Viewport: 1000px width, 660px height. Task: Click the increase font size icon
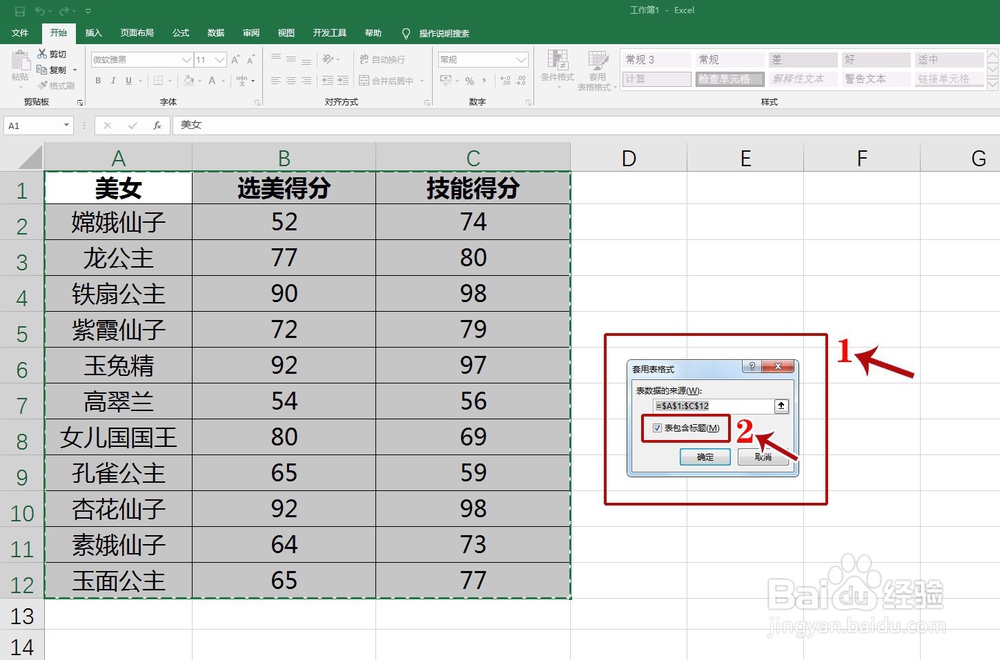[x=235, y=60]
